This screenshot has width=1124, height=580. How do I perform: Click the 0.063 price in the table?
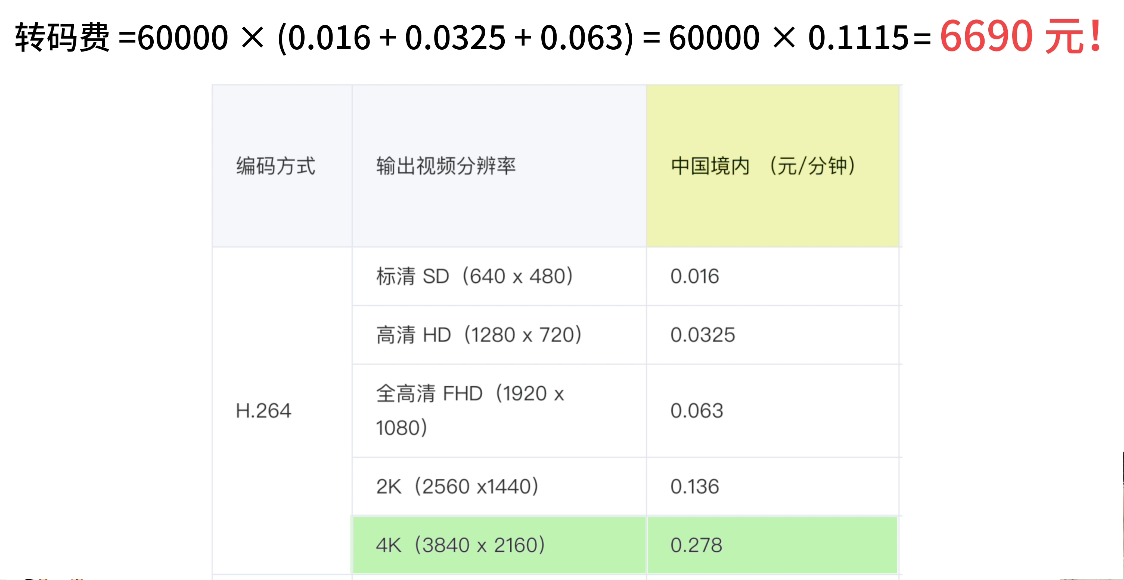click(x=697, y=411)
